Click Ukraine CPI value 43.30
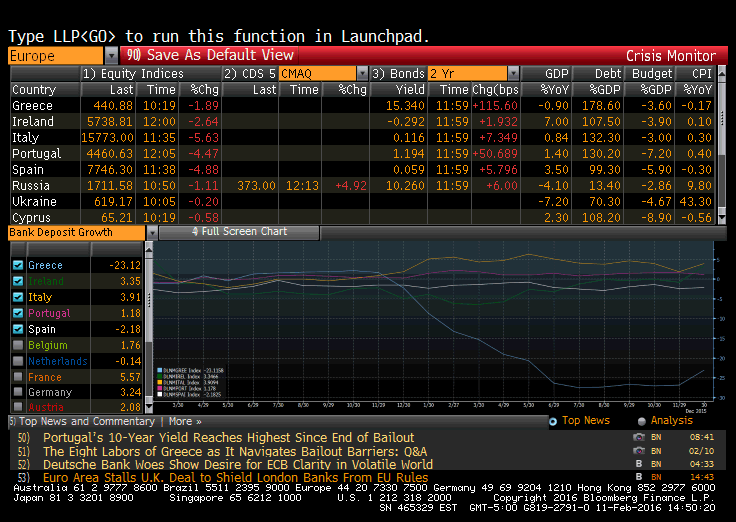This screenshot has width=736, height=522. [x=696, y=202]
